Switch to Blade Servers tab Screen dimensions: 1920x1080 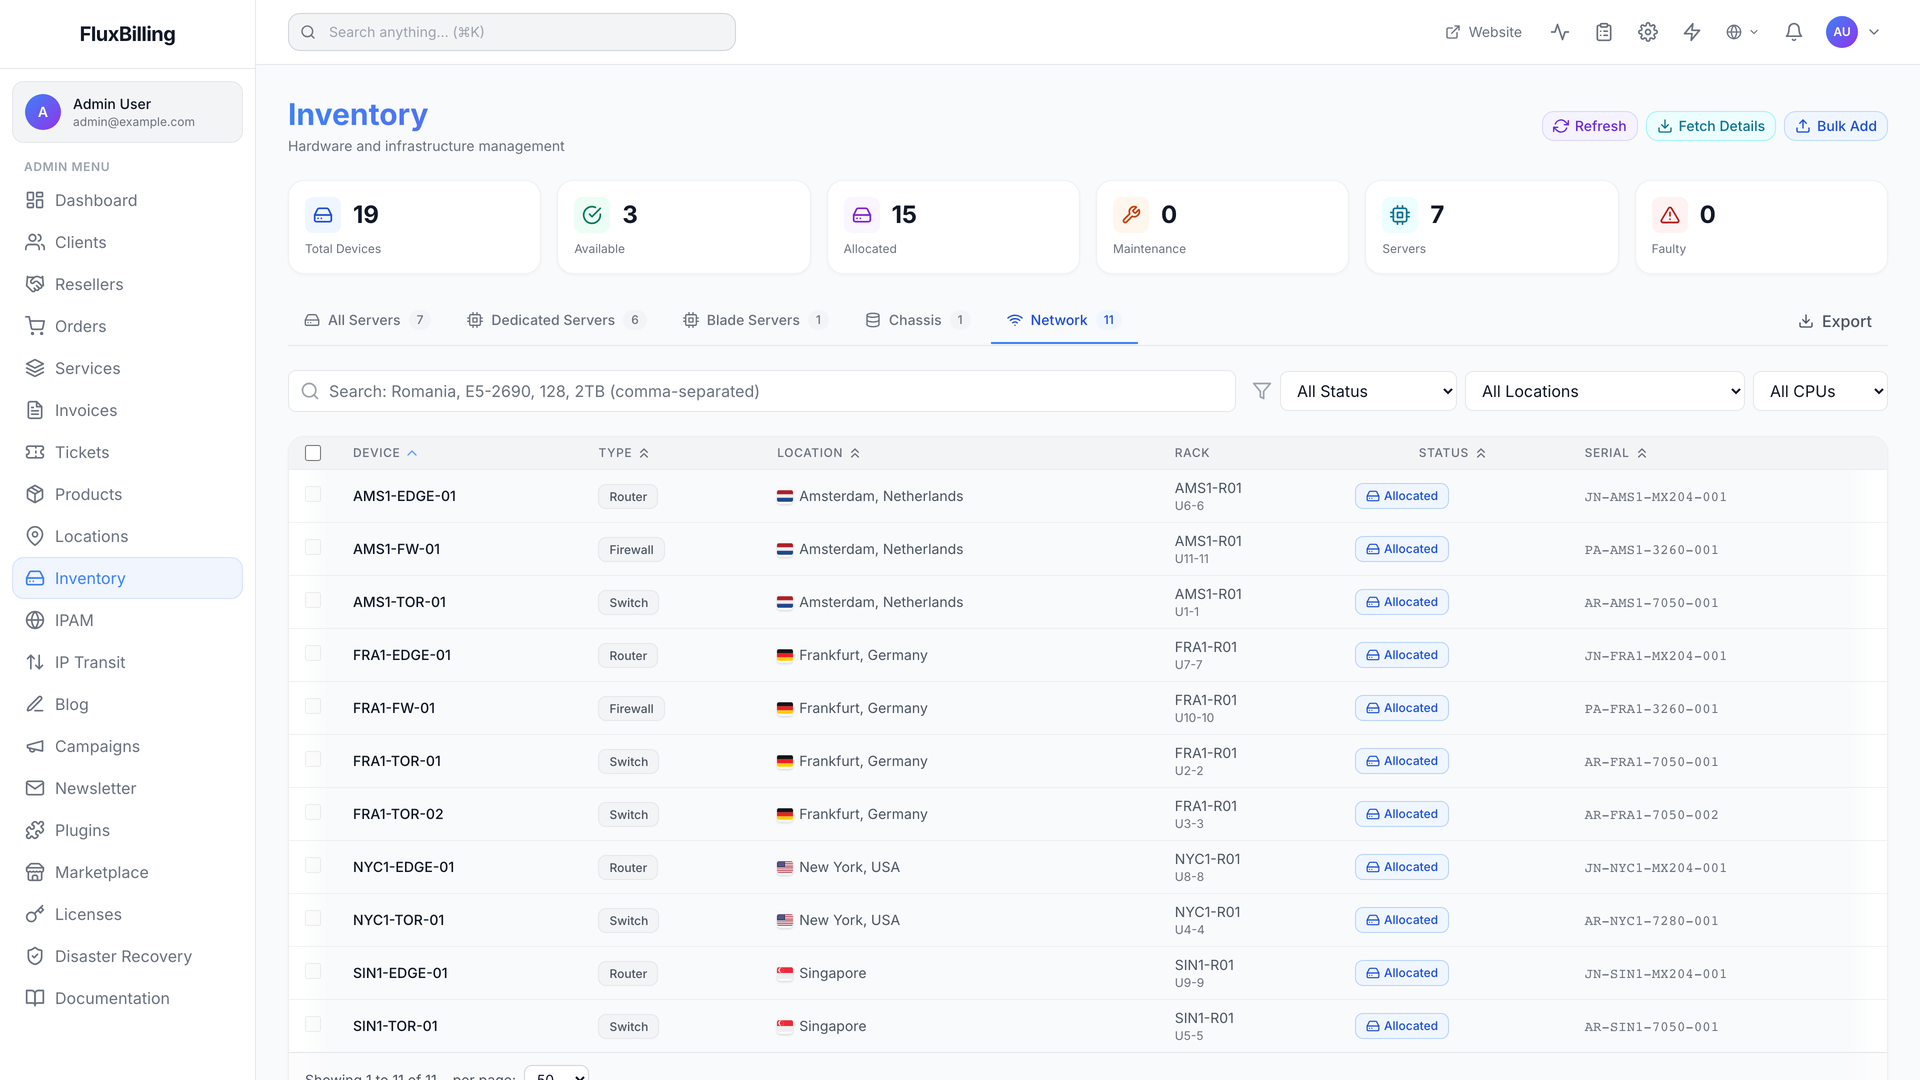(x=754, y=320)
